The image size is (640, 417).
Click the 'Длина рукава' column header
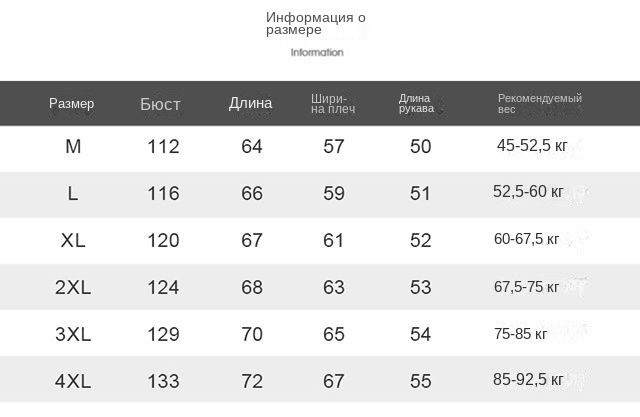[416, 103]
